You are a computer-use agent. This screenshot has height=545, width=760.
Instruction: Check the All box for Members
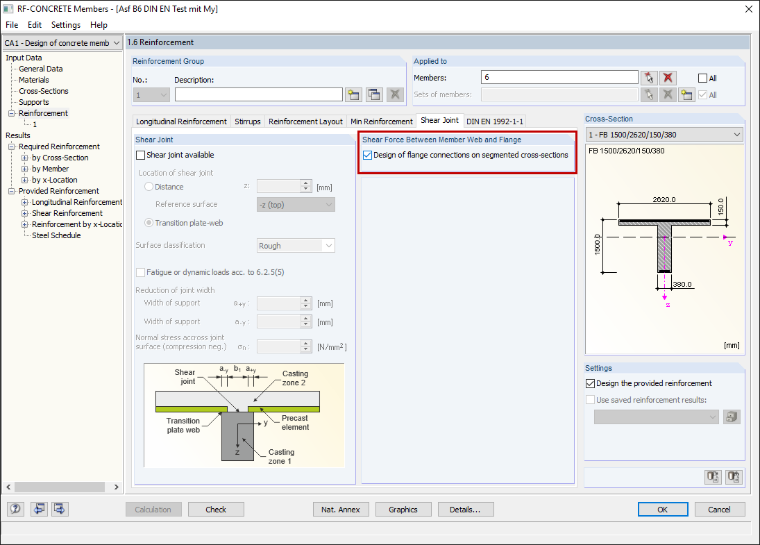(x=702, y=78)
